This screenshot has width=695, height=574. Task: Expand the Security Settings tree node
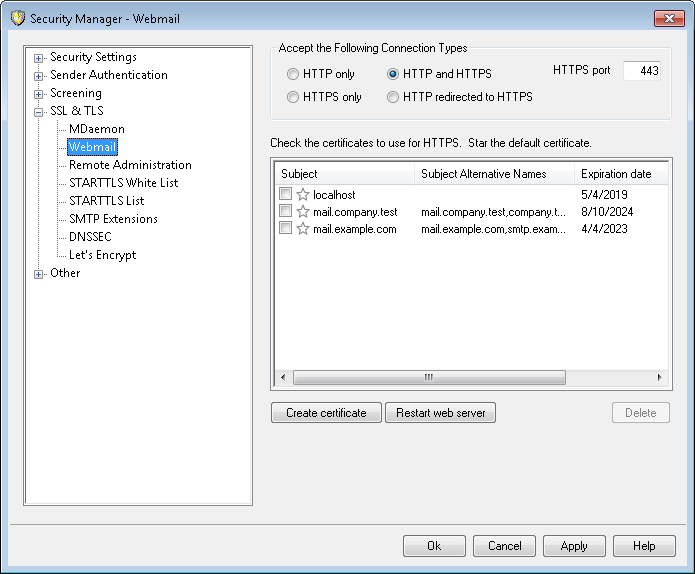[39, 58]
